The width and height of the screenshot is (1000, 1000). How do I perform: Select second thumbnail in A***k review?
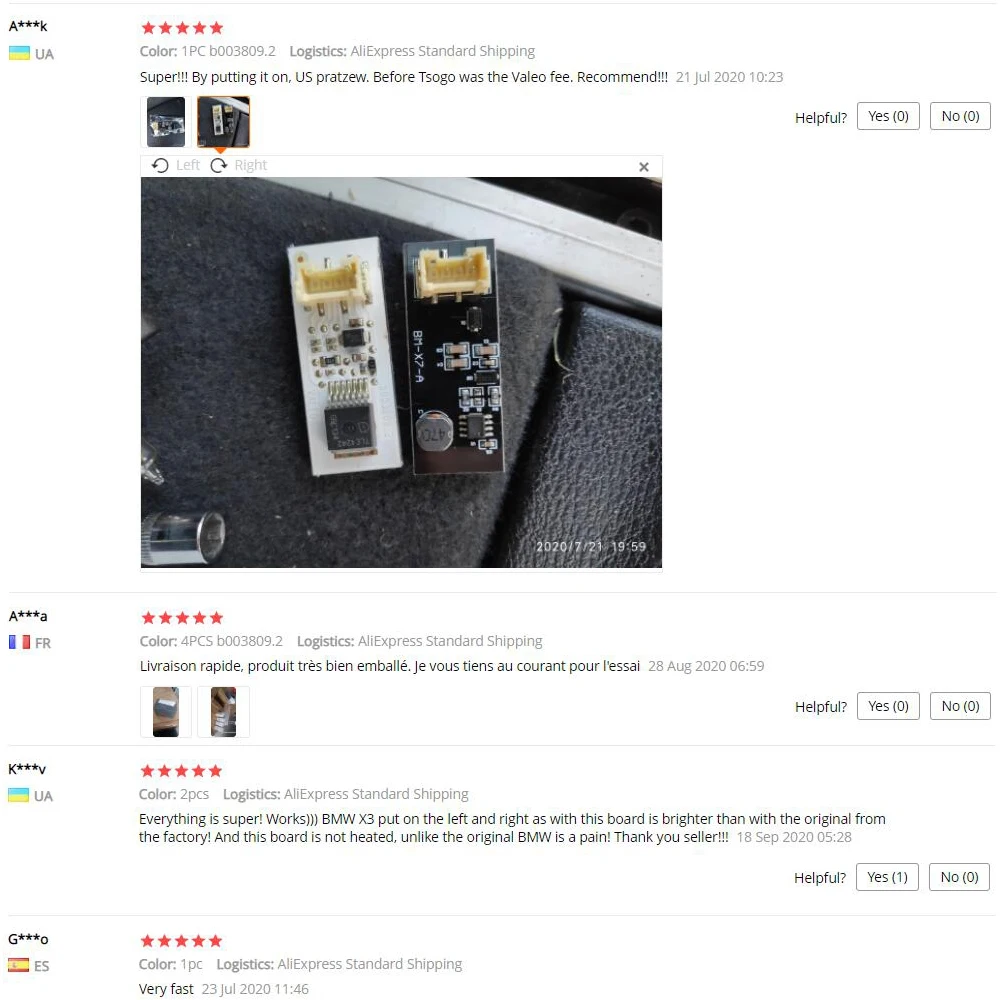coord(223,122)
